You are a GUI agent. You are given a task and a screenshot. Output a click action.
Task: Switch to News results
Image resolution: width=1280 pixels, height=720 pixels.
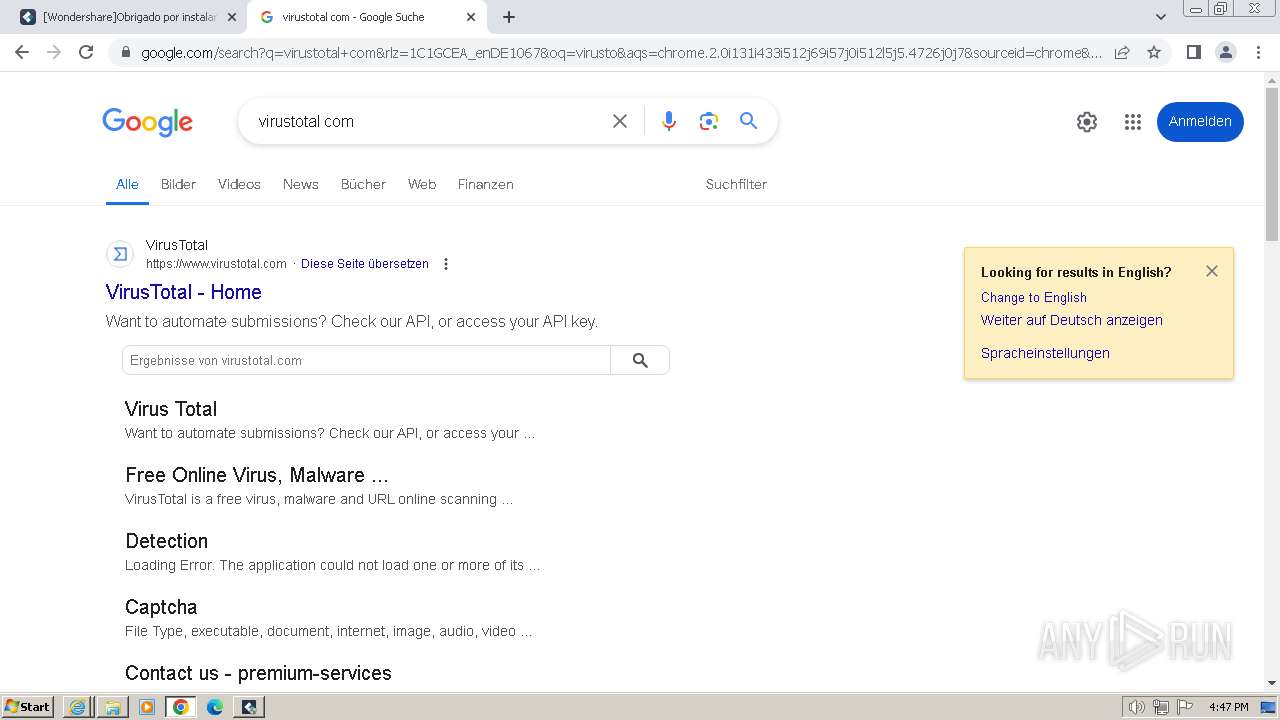click(x=300, y=184)
